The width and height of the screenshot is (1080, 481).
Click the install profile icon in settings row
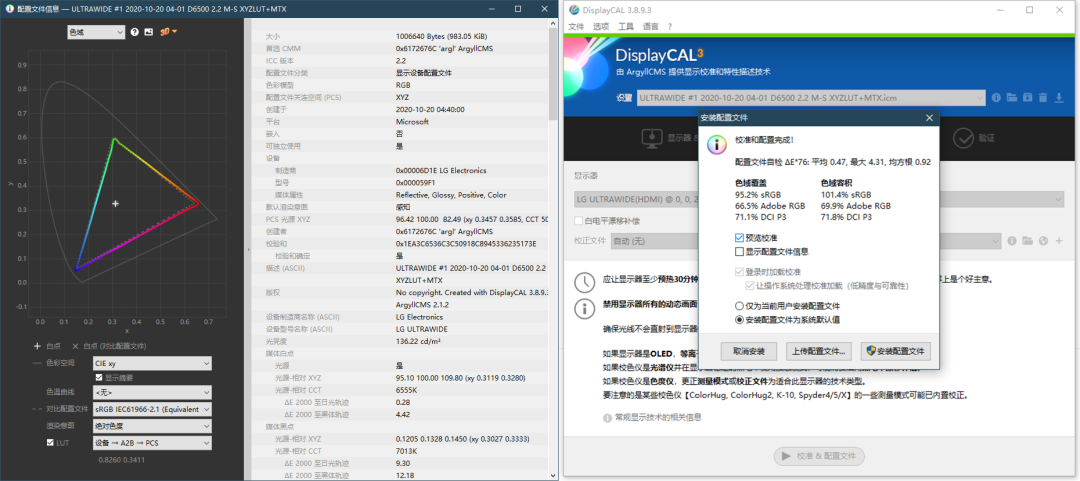1028,98
